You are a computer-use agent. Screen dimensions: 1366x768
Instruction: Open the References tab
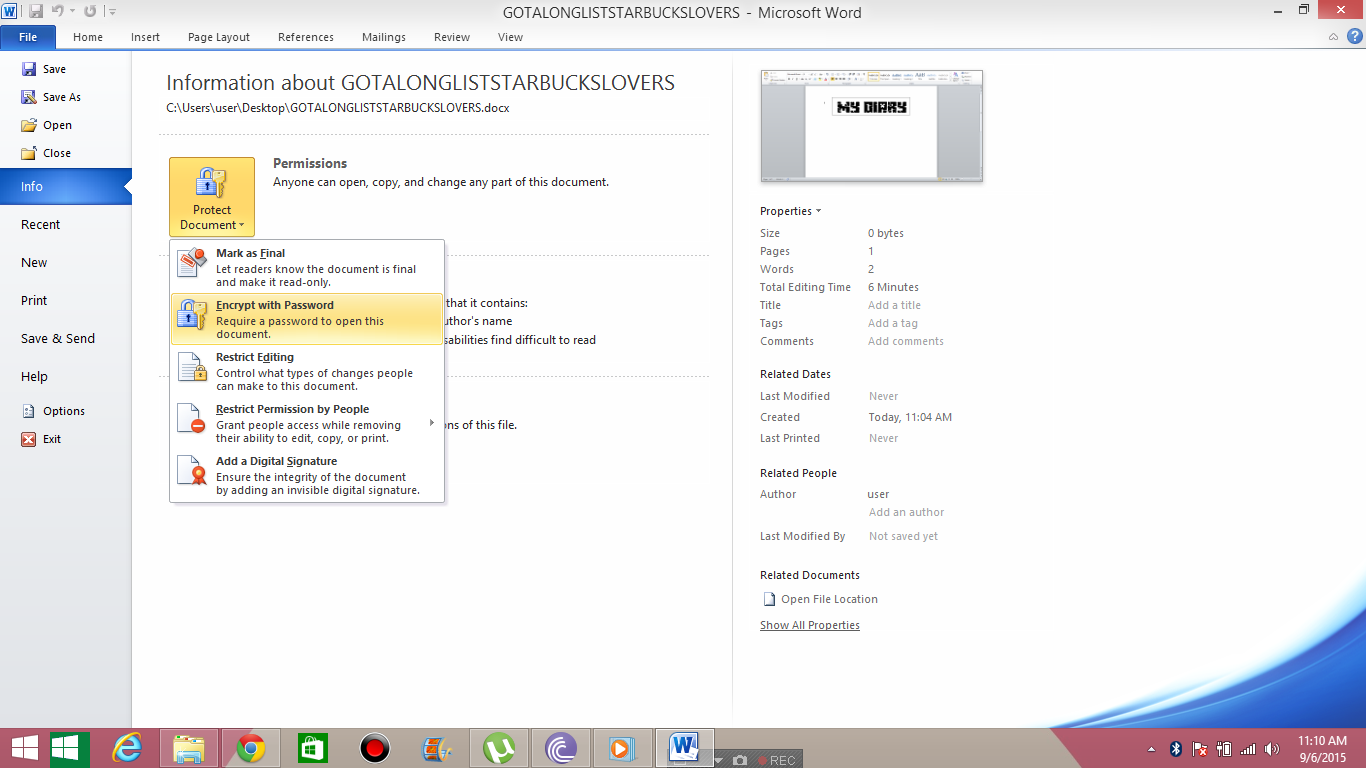[x=306, y=37]
